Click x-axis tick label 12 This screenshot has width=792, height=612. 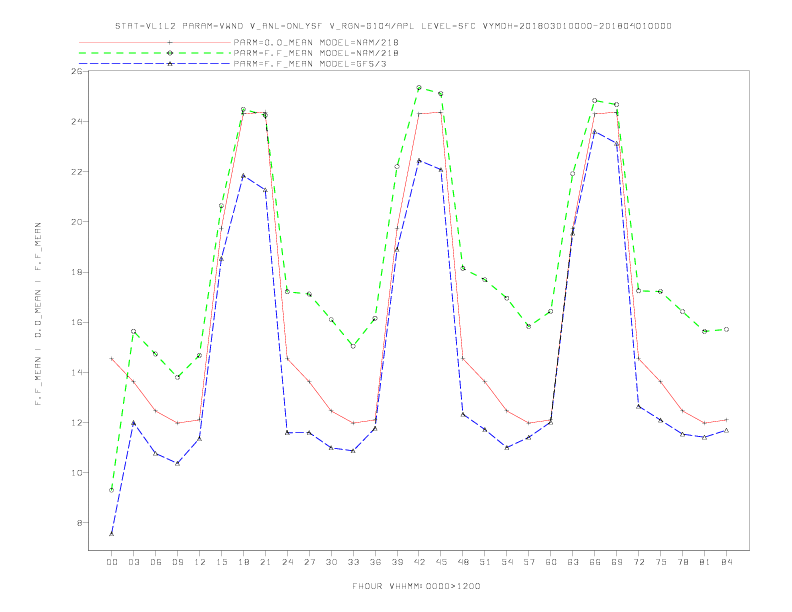(x=200, y=562)
